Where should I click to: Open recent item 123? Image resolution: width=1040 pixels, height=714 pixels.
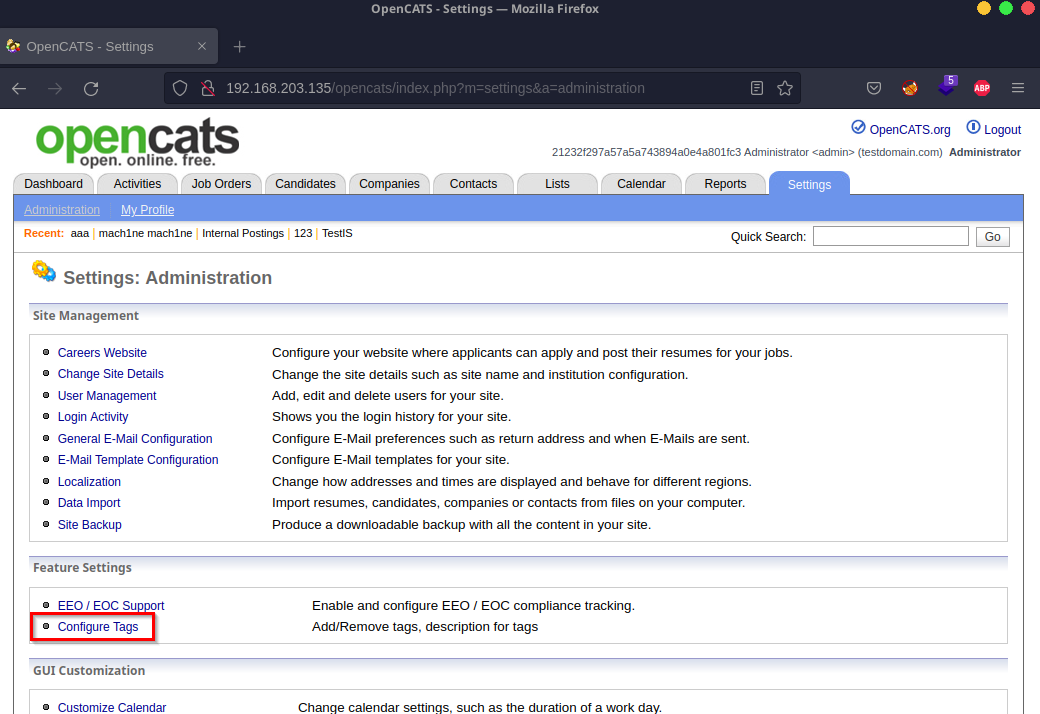[303, 234]
